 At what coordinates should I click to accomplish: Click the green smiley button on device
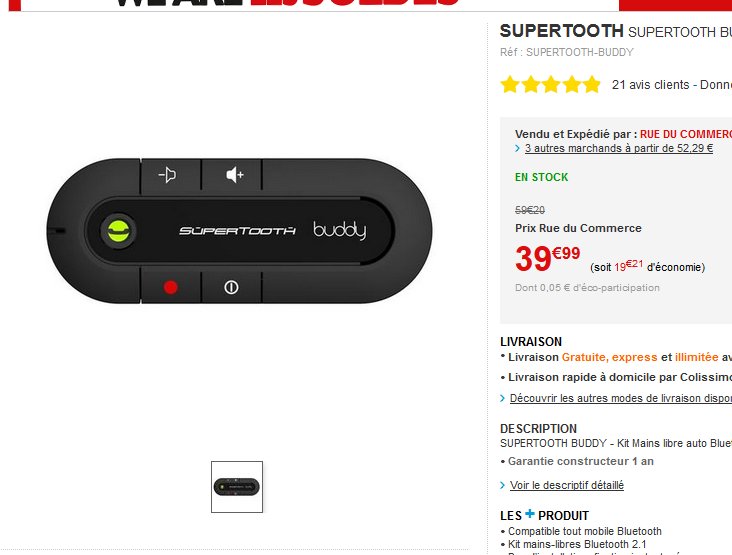tap(118, 231)
